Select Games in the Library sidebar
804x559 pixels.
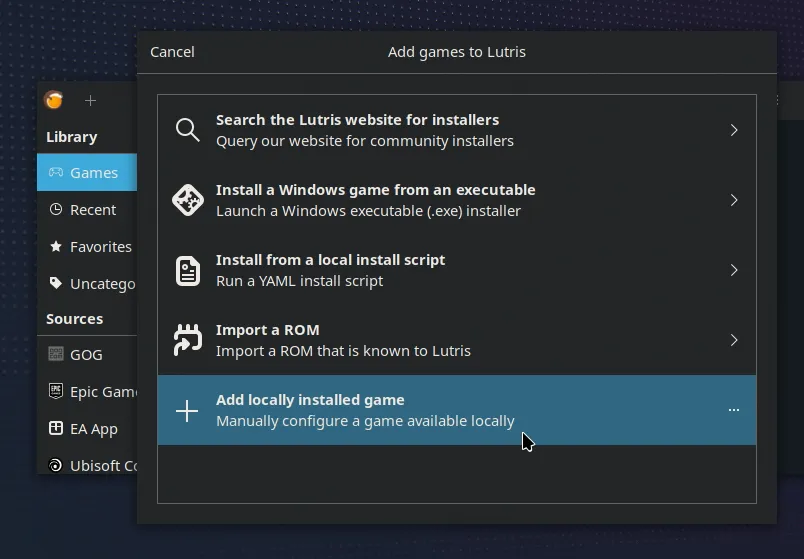click(87, 172)
